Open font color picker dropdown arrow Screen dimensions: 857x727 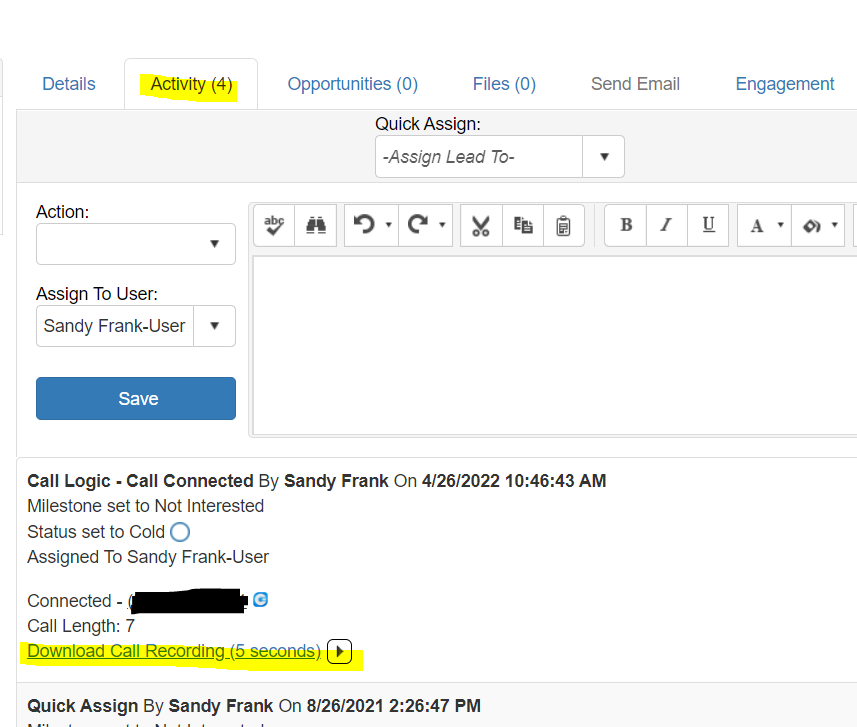tap(781, 225)
